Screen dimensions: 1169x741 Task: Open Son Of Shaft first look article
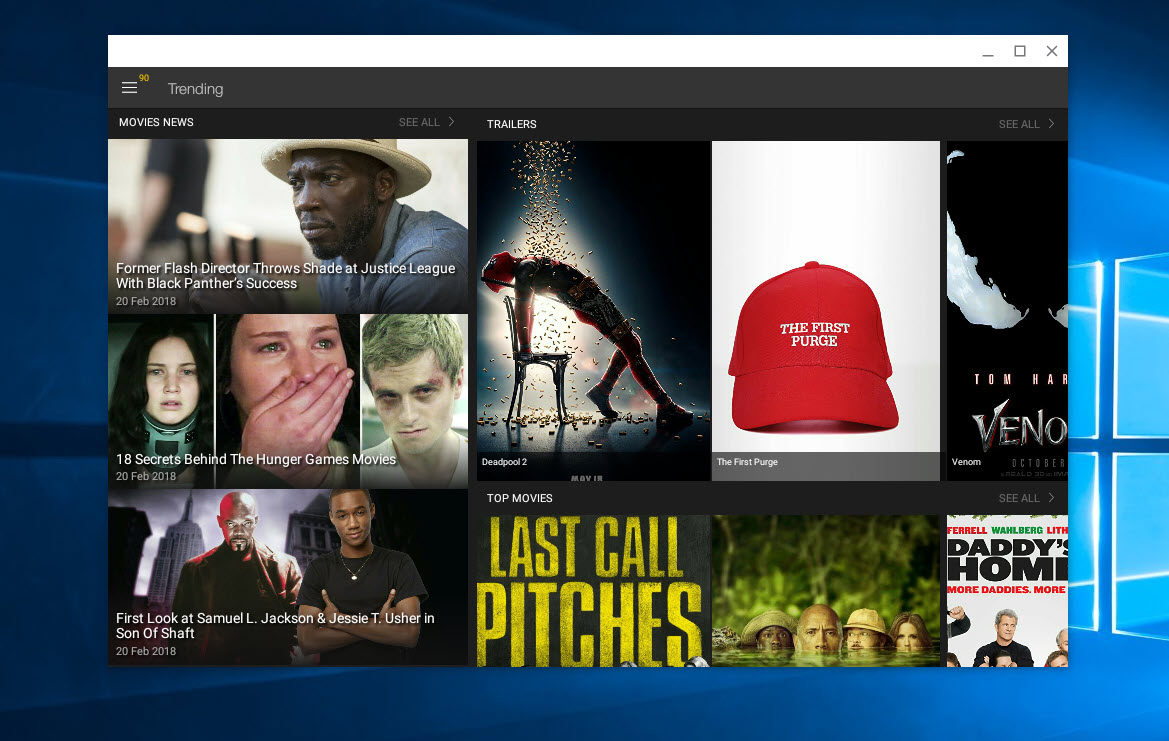point(288,577)
